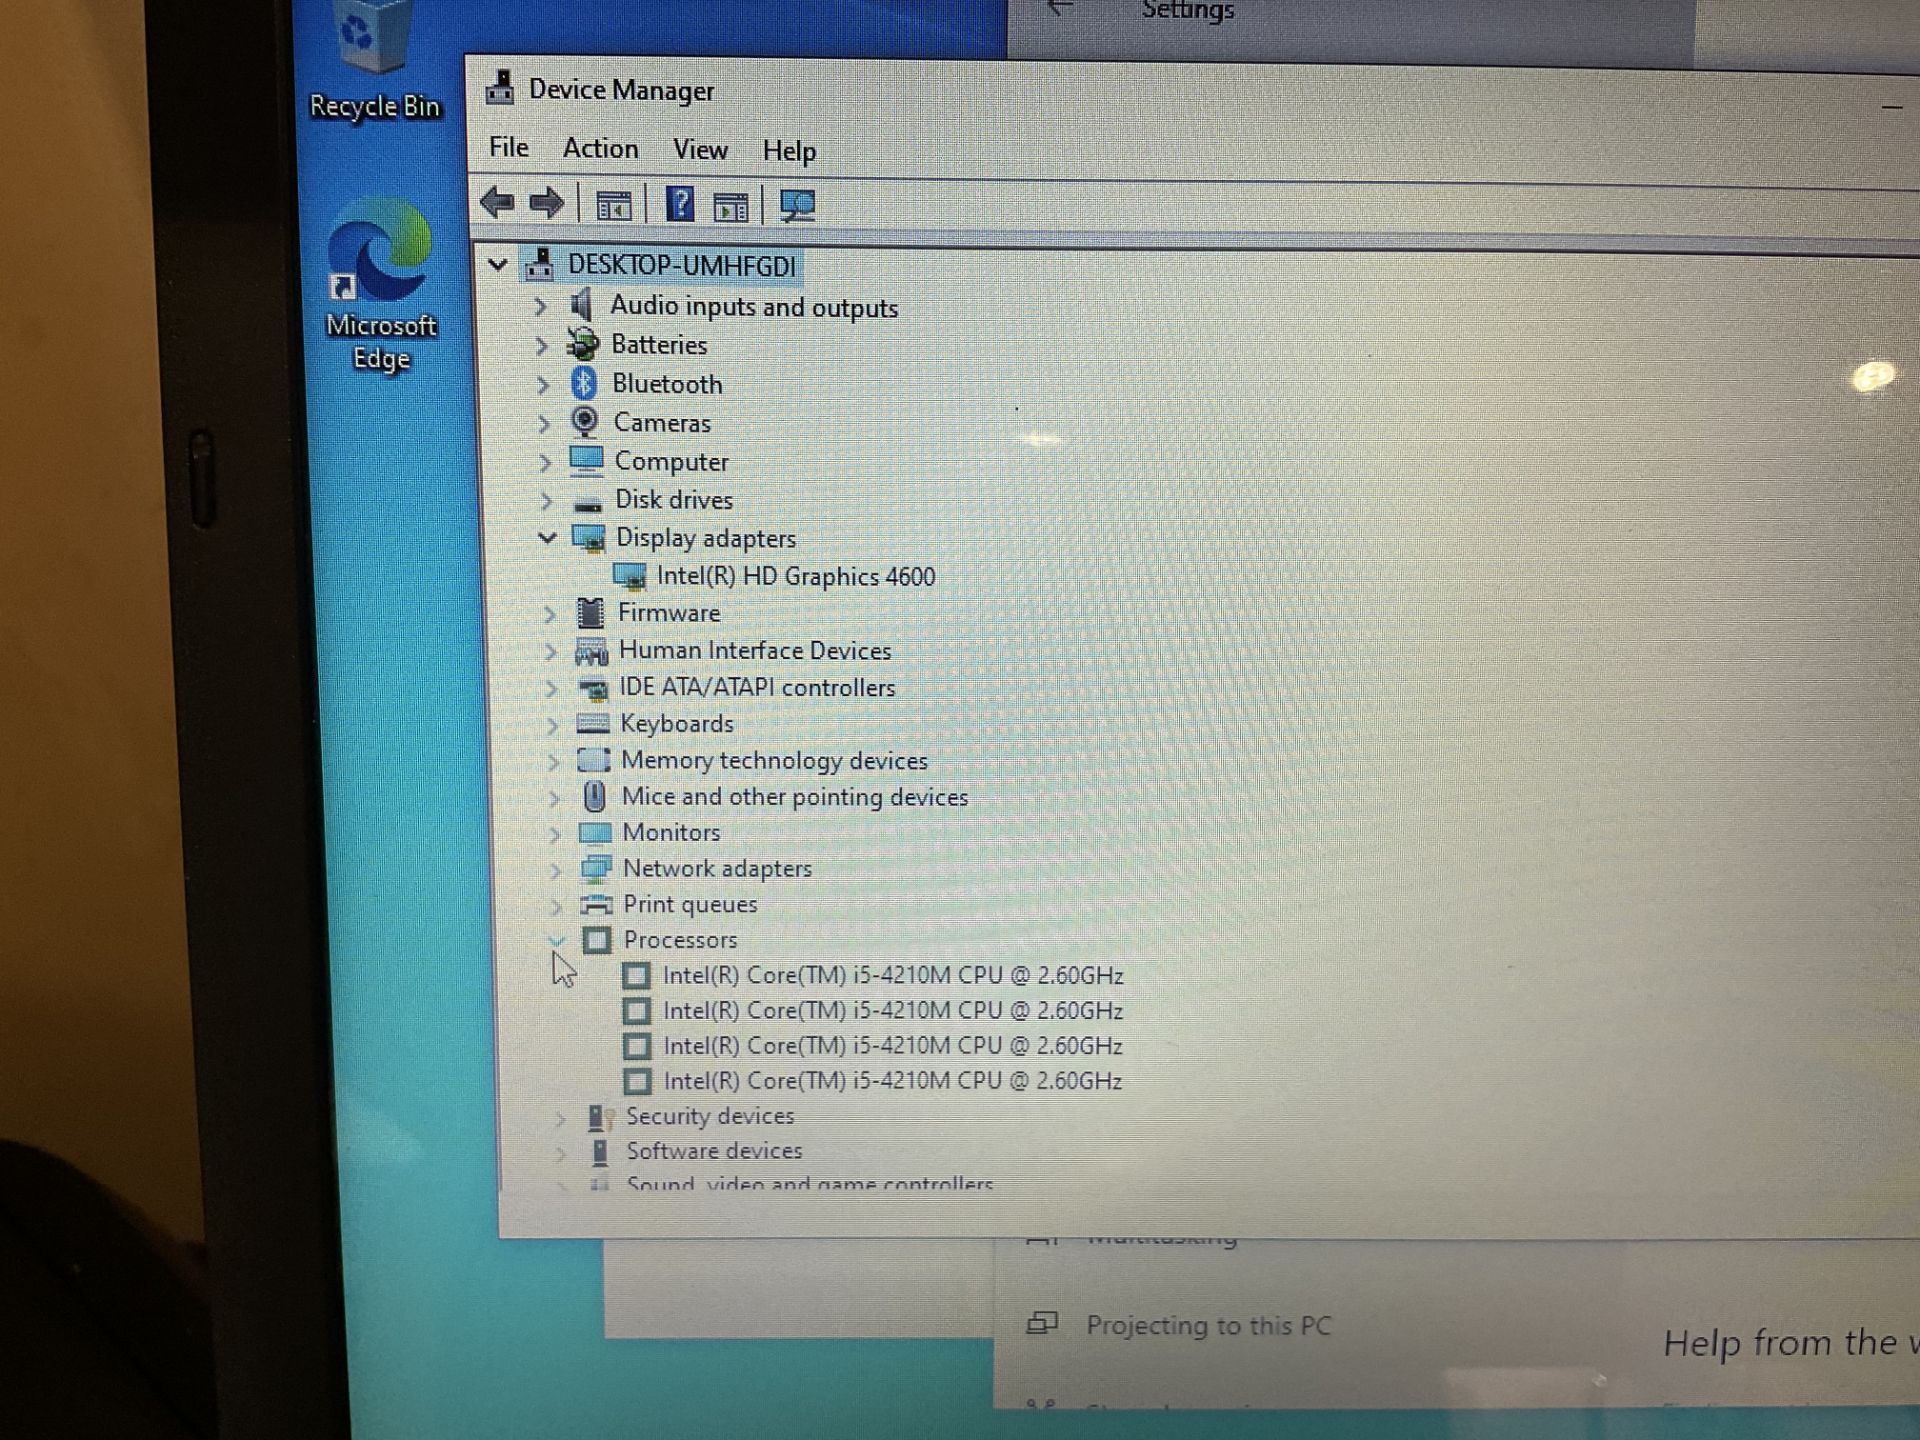
Task: Open Recycle Bin desktop icon
Action: [x=375, y=60]
